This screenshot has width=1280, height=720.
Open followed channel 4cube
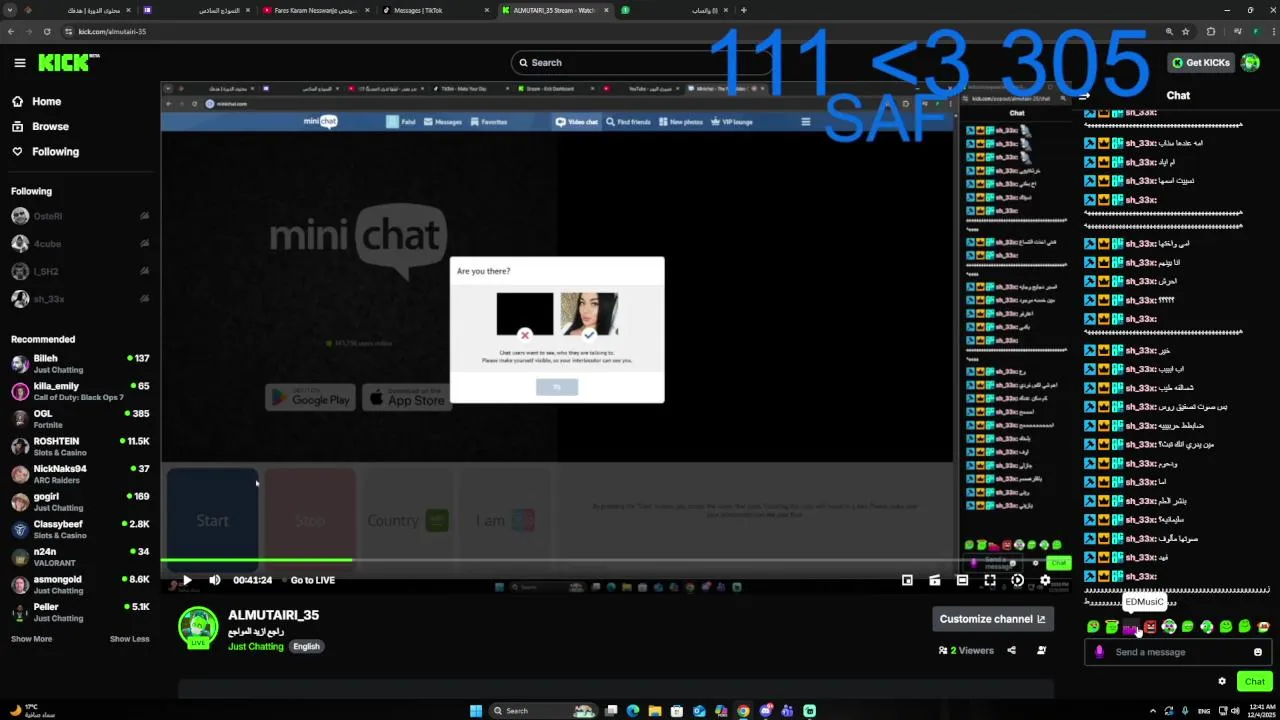tap(80, 244)
